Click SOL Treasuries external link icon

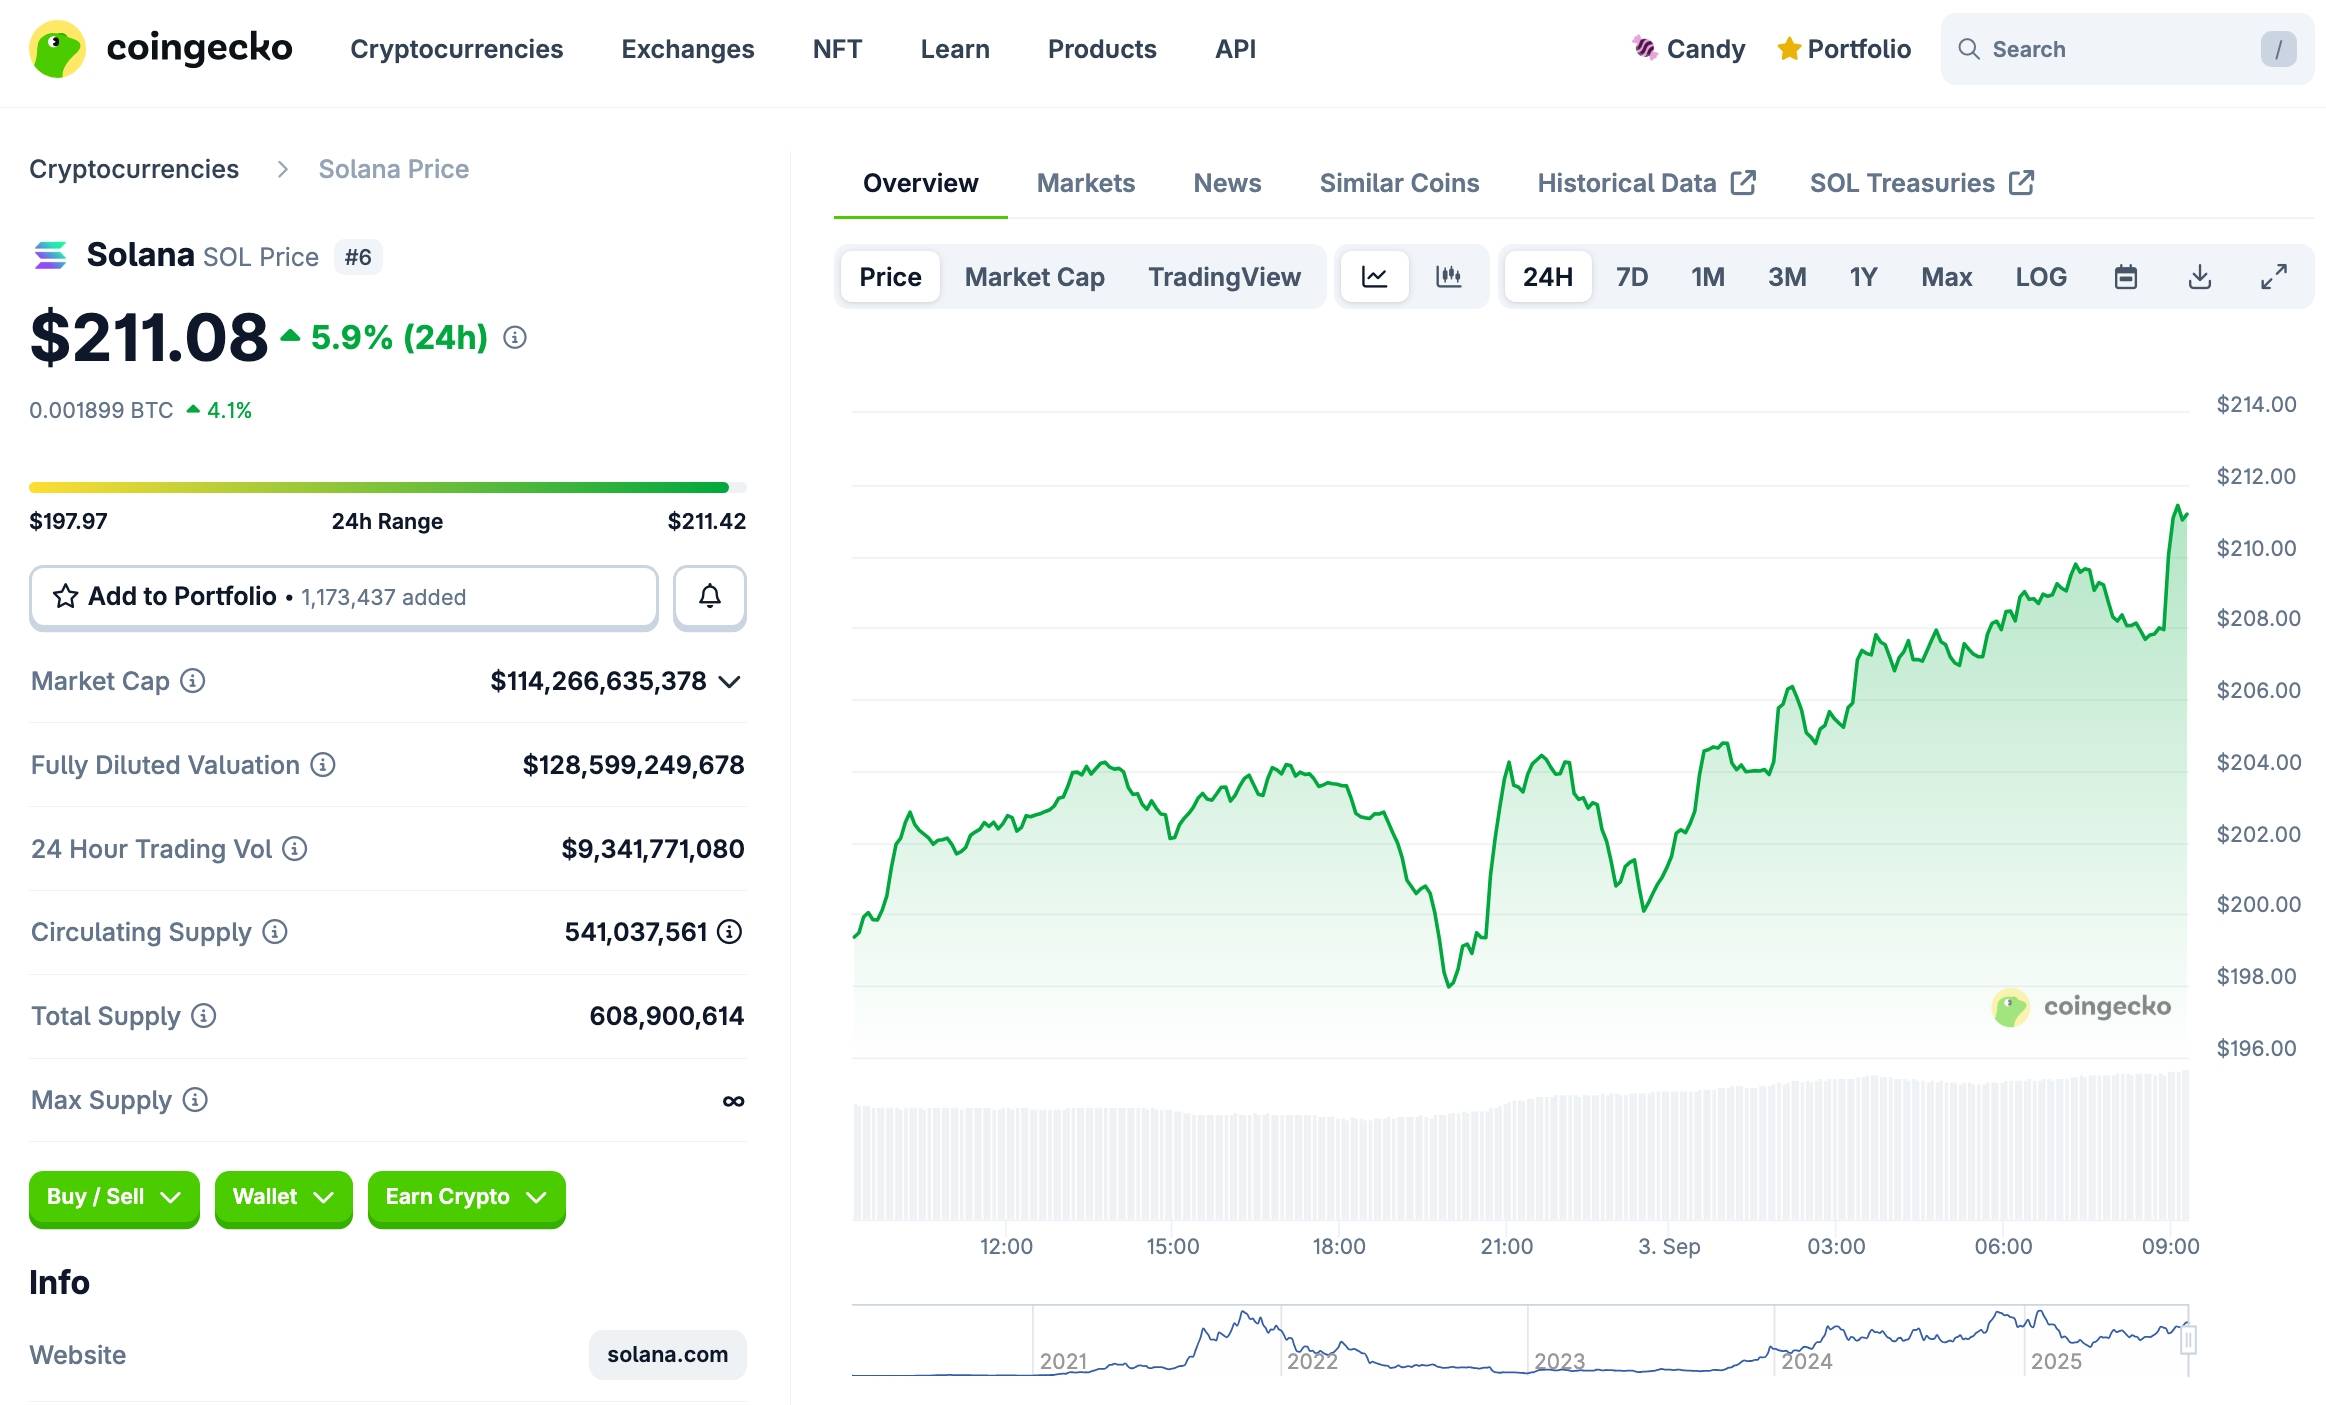[2022, 183]
